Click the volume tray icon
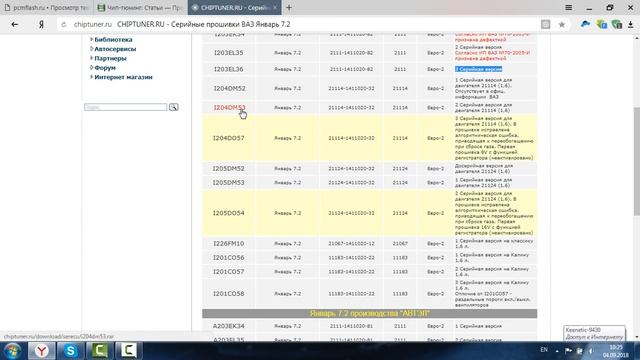 [x=591, y=351]
